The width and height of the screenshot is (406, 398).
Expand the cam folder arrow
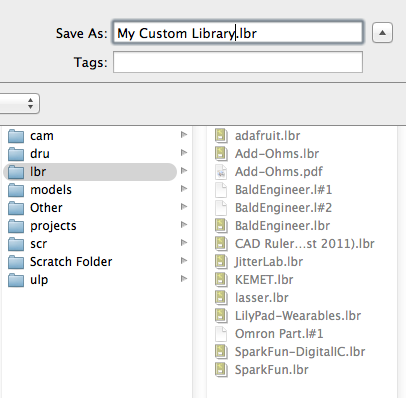click(x=184, y=135)
